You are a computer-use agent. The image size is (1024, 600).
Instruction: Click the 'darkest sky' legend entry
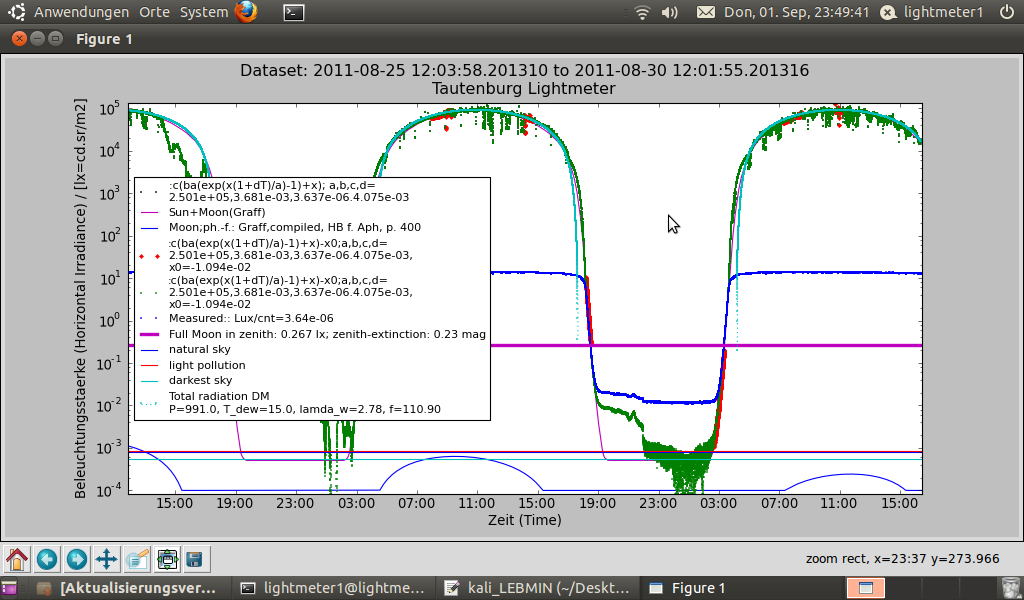pyautogui.click(x=200, y=380)
